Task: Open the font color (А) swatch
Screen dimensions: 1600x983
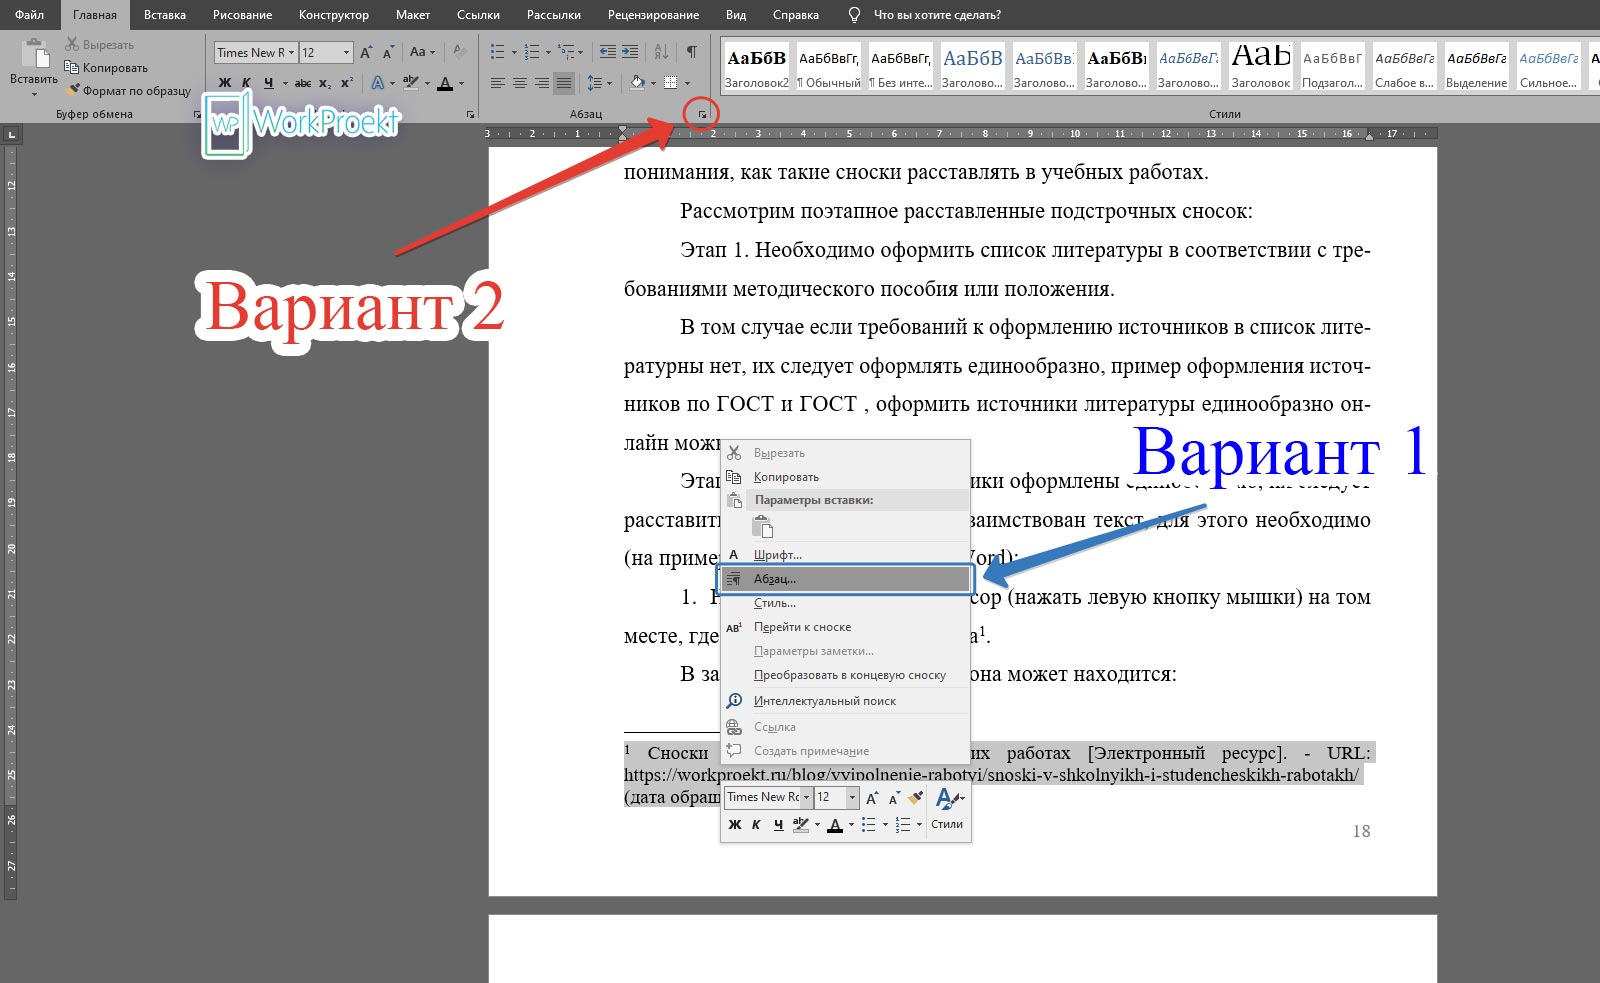Action: (x=444, y=81)
